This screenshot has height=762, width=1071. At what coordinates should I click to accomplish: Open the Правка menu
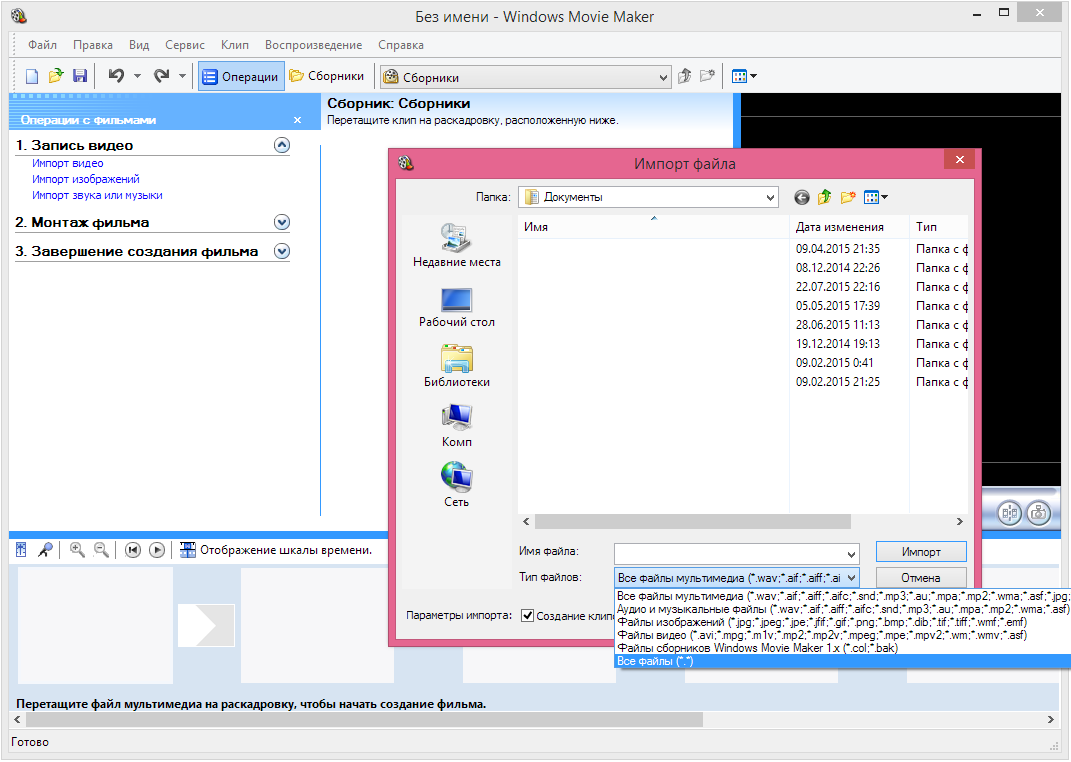coord(93,45)
